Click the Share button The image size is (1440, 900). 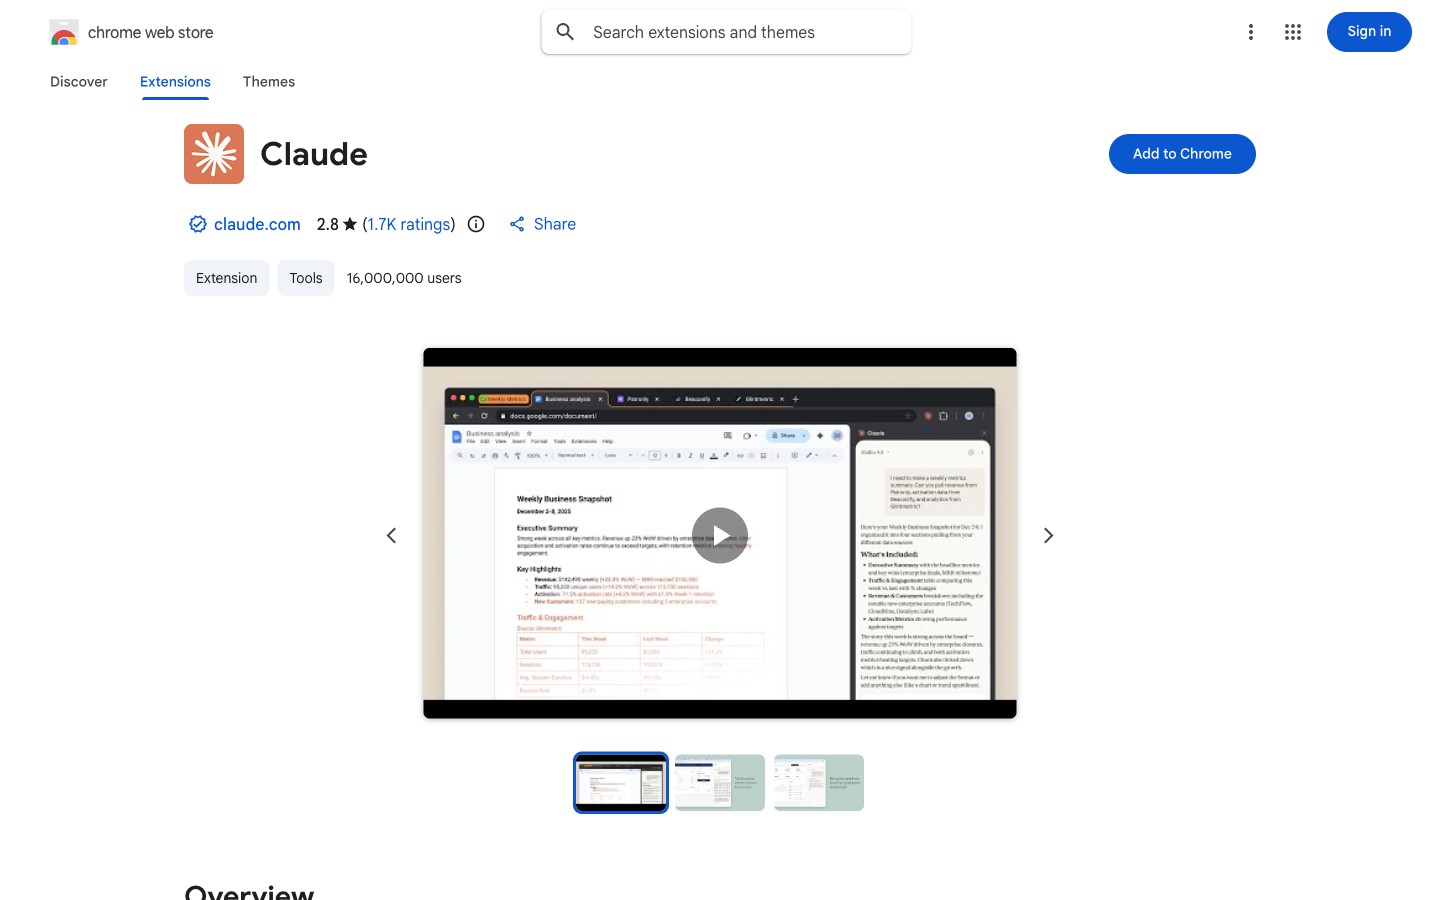542,224
